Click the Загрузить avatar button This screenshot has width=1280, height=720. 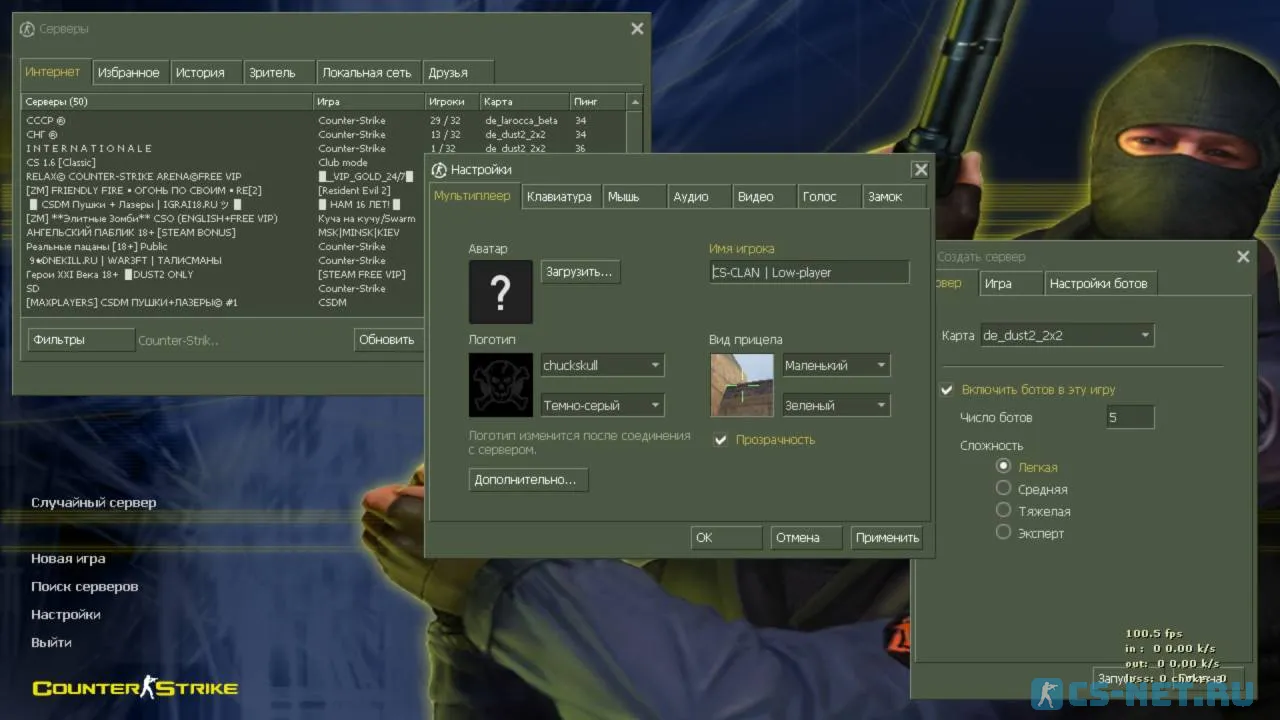(x=580, y=272)
